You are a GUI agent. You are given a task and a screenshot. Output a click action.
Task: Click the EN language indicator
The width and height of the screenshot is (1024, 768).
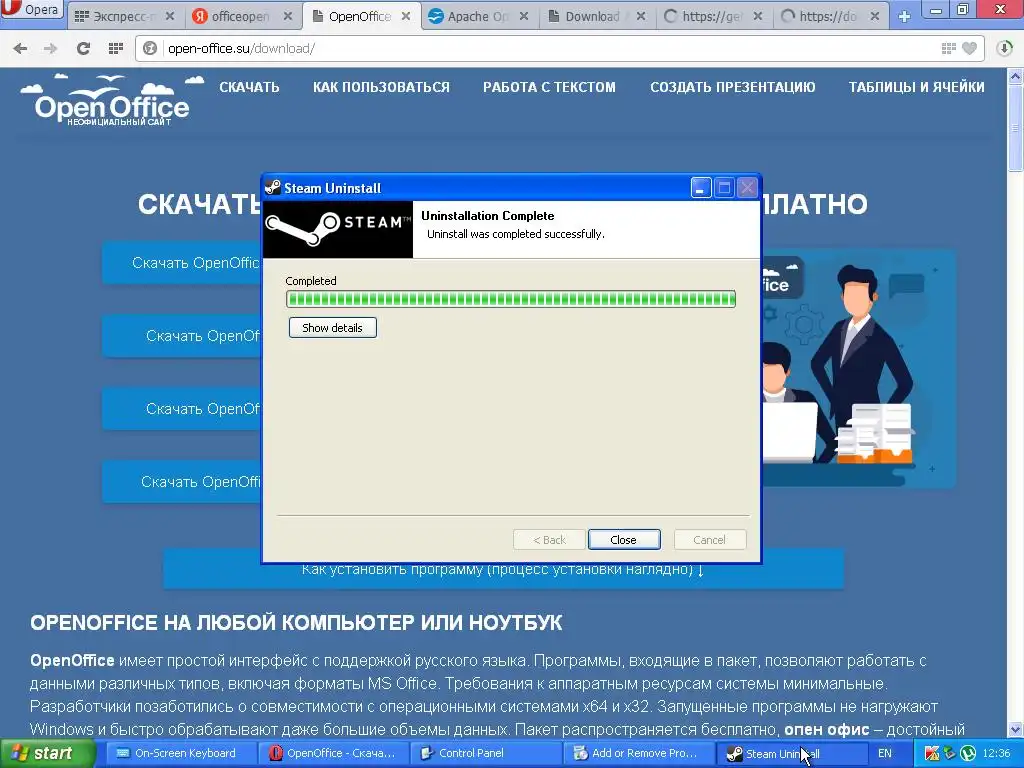tap(885, 753)
